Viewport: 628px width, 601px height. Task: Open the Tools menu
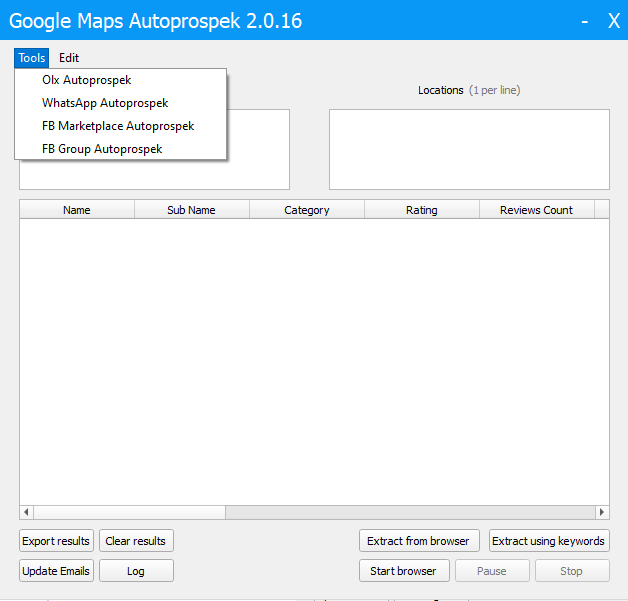point(32,58)
